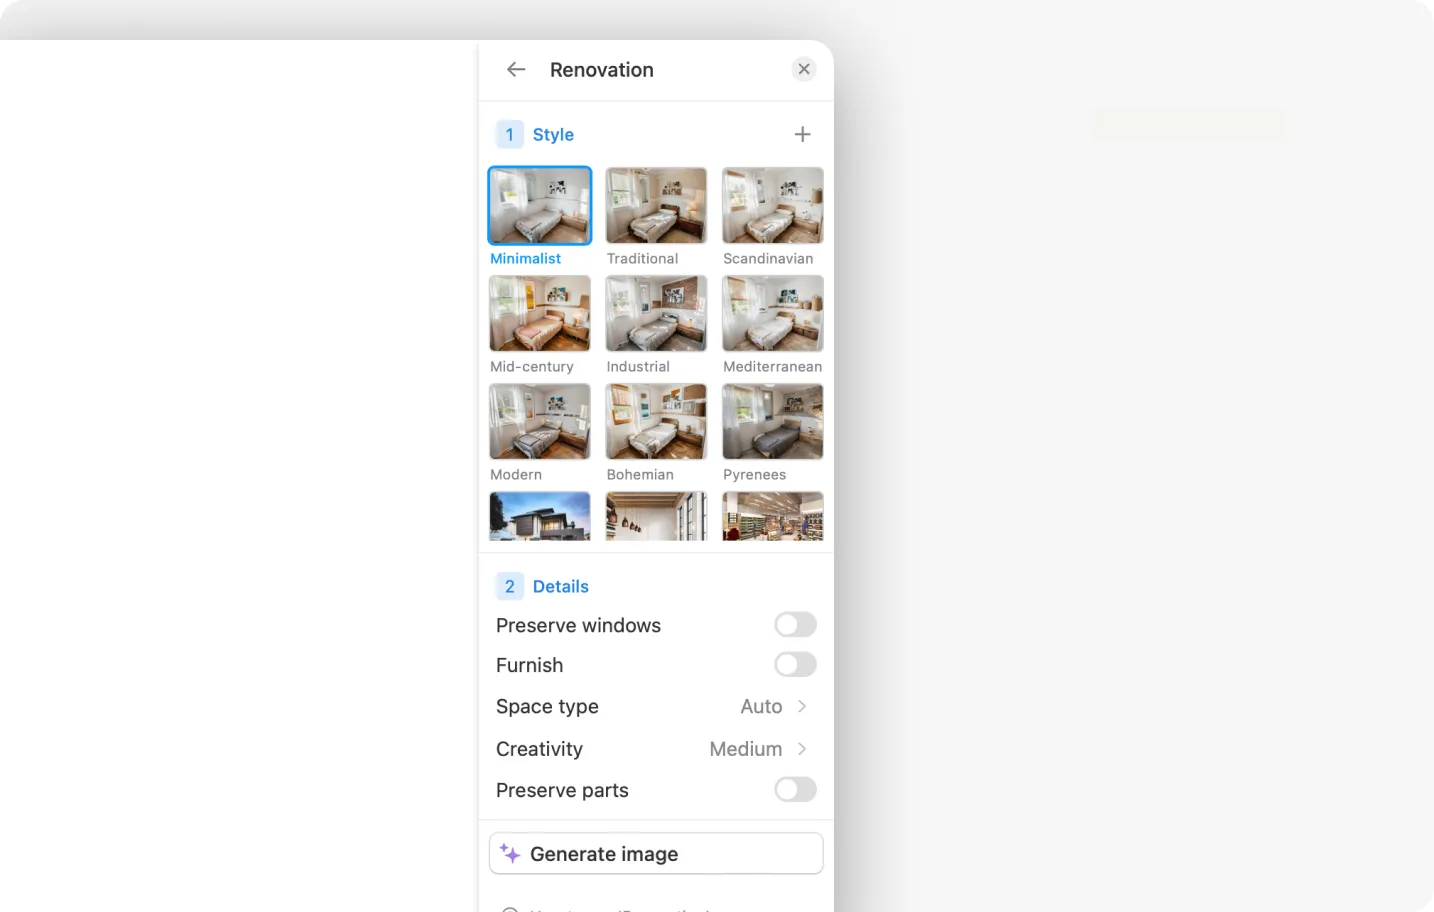Pick the Scandinavian style thumbnail
This screenshot has height=912, width=1434.
pos(773,205)
